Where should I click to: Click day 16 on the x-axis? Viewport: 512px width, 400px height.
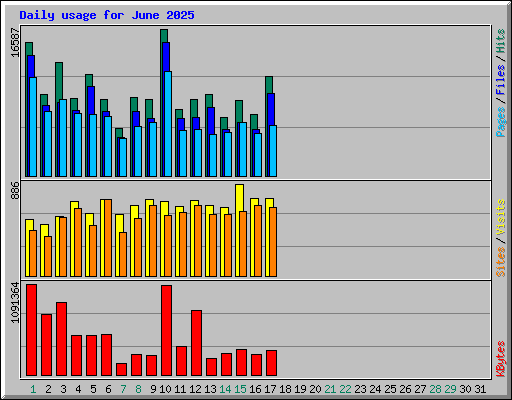click(255, 389)
